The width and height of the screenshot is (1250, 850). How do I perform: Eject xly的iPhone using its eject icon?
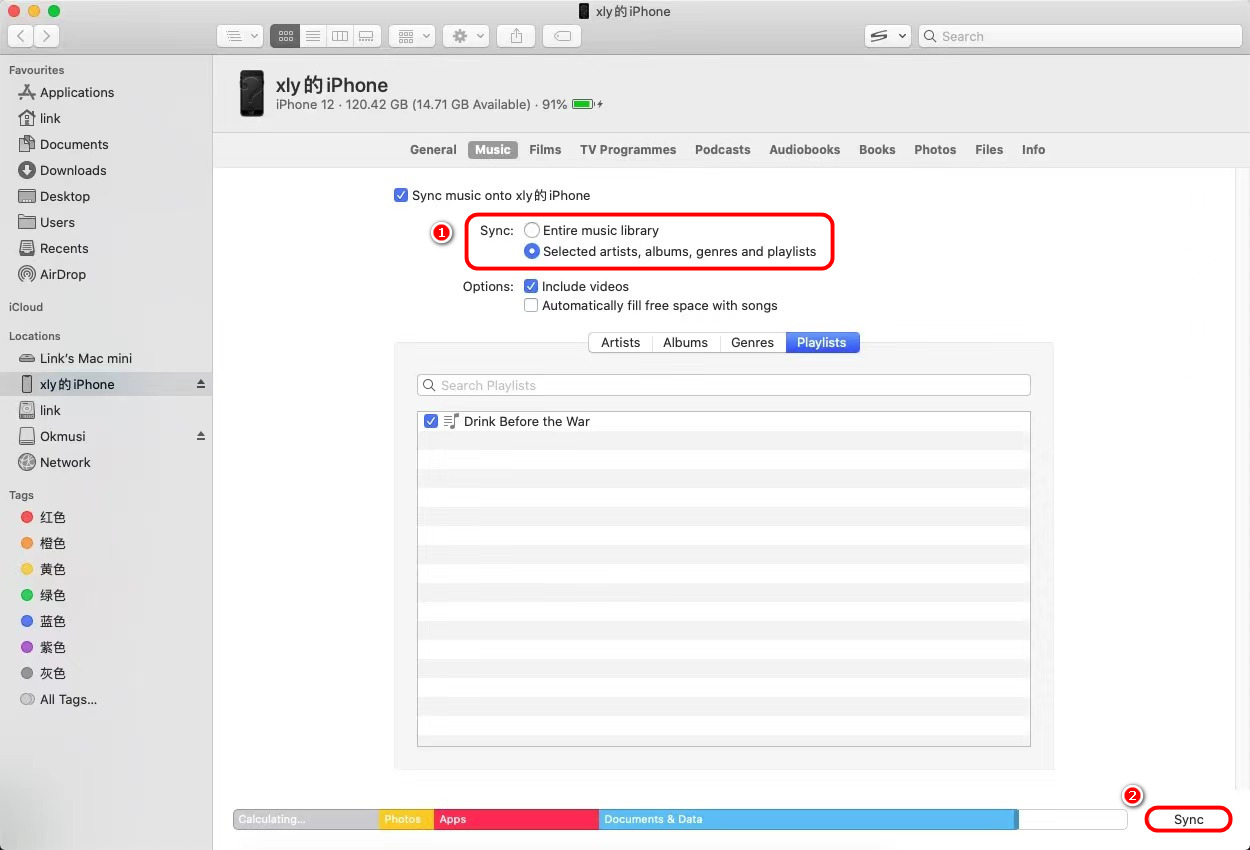coord(200,384)
